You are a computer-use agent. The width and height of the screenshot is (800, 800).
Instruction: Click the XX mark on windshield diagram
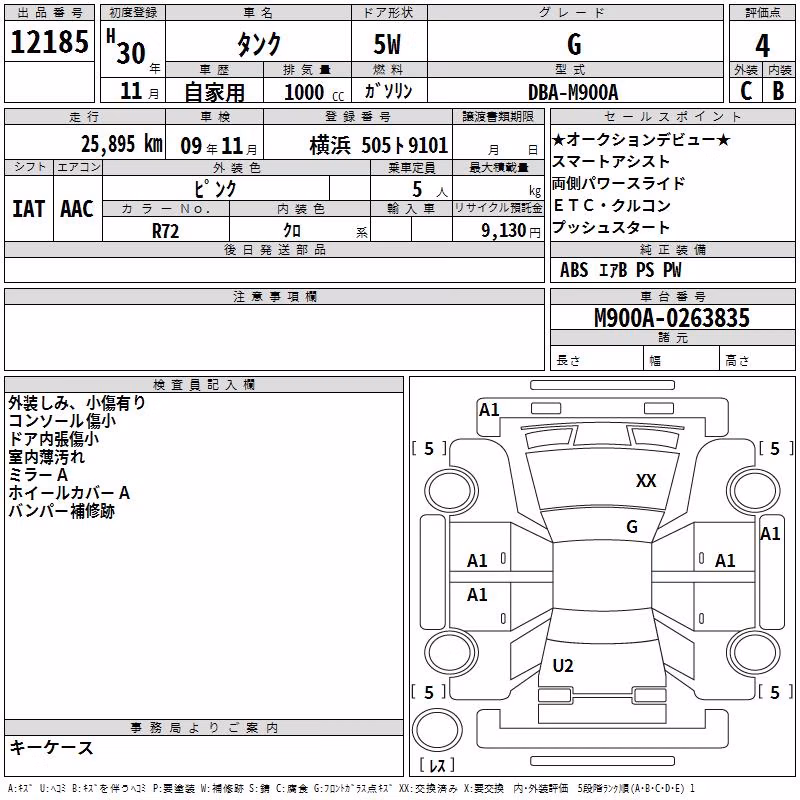pos(646,480)
